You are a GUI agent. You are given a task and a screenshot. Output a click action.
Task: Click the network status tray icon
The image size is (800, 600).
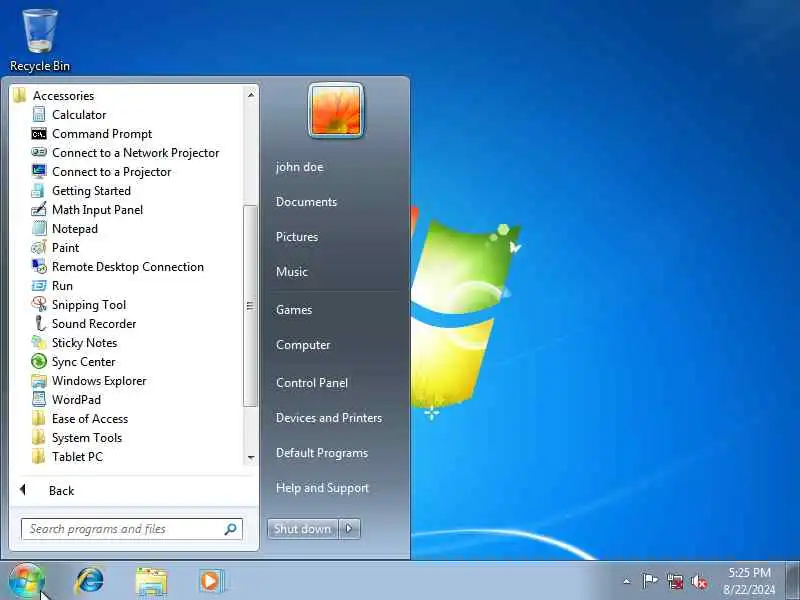[x=675, y=582]
